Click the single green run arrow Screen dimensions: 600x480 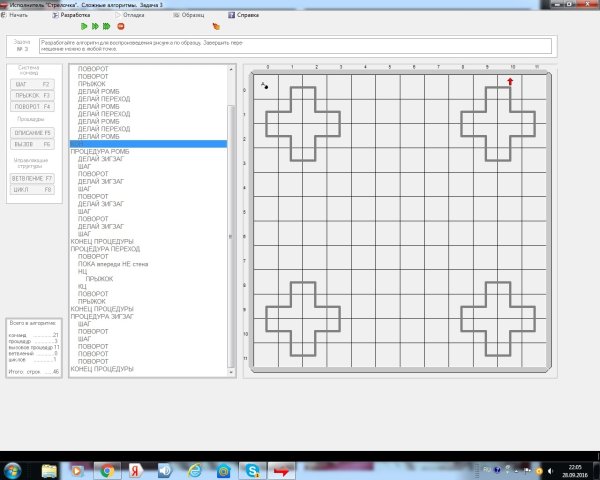pos(84,27)
